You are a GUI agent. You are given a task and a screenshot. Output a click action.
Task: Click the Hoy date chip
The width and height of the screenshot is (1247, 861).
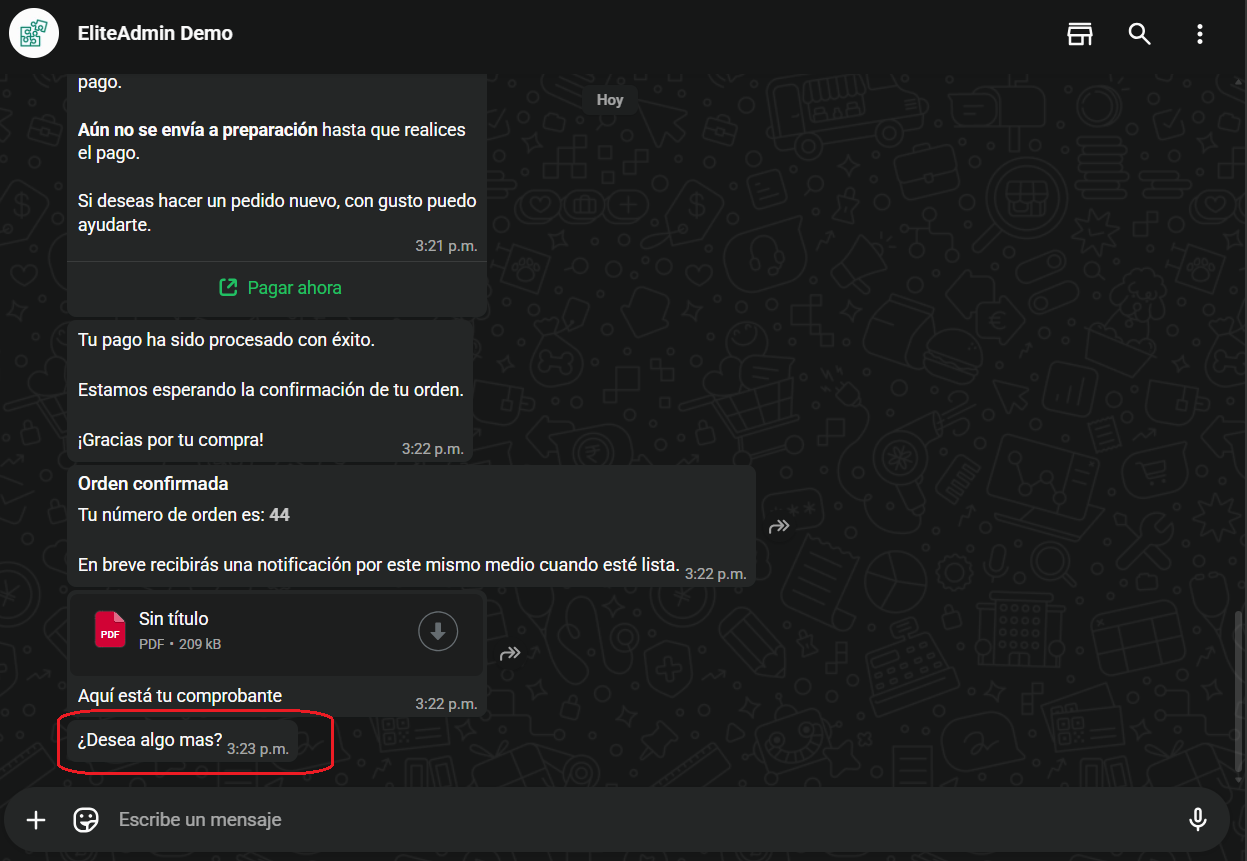[x=610, y=100]
